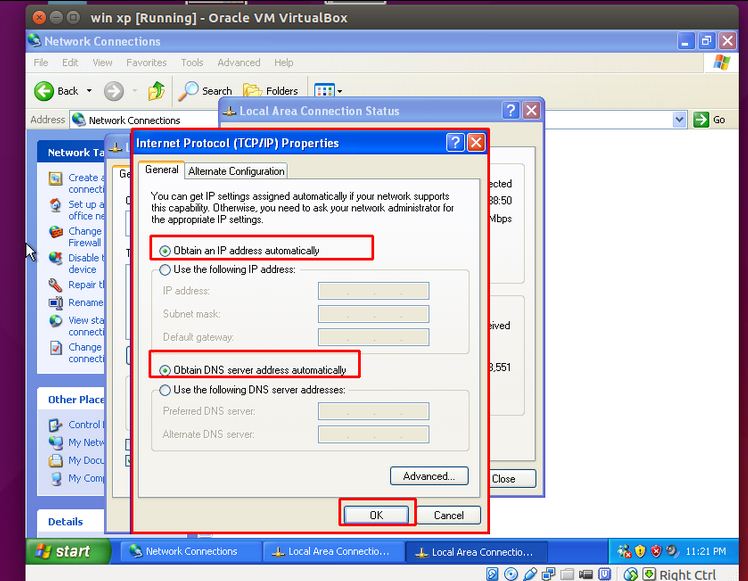Click the VirtualBox hard disk status icon

point(492,574)
